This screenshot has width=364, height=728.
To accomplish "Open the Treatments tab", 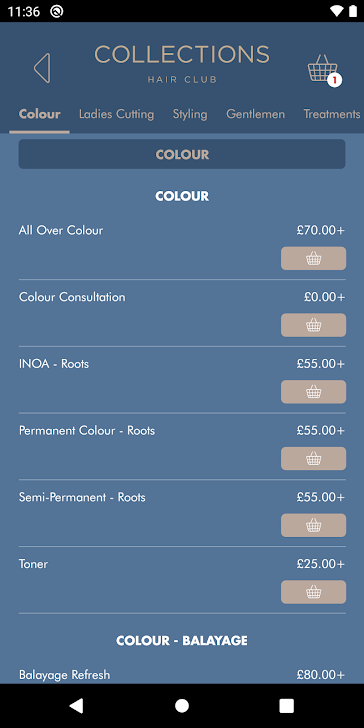I will coord(332,114).
